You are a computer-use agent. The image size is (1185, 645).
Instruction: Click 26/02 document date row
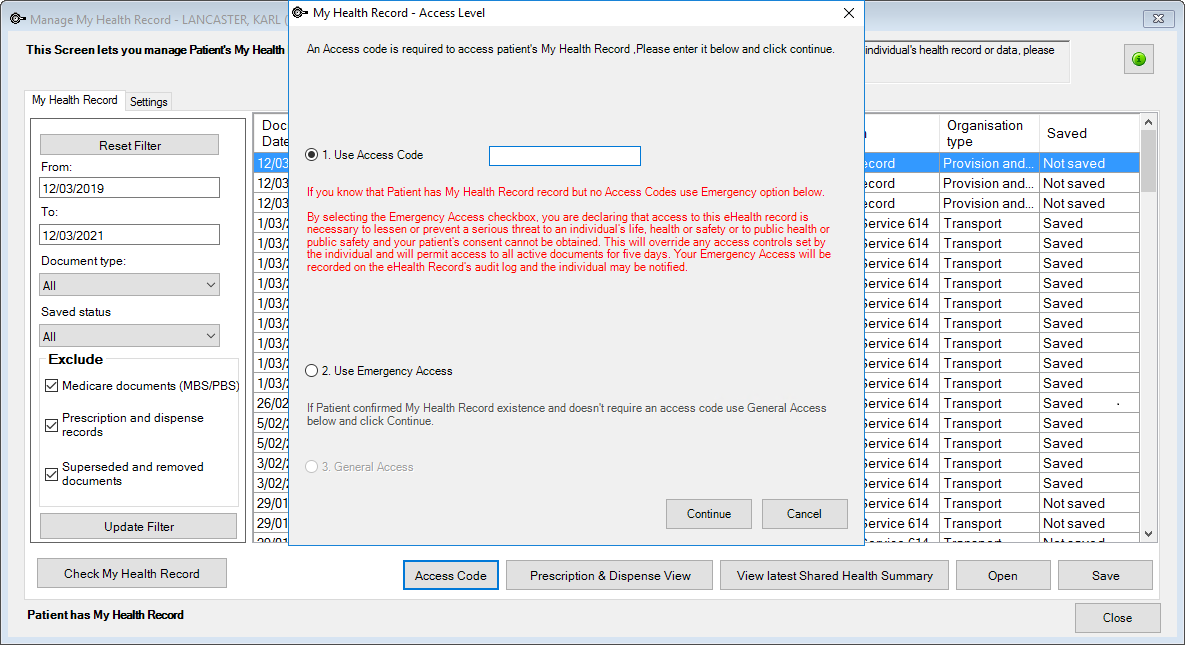[x=272, y=404]
